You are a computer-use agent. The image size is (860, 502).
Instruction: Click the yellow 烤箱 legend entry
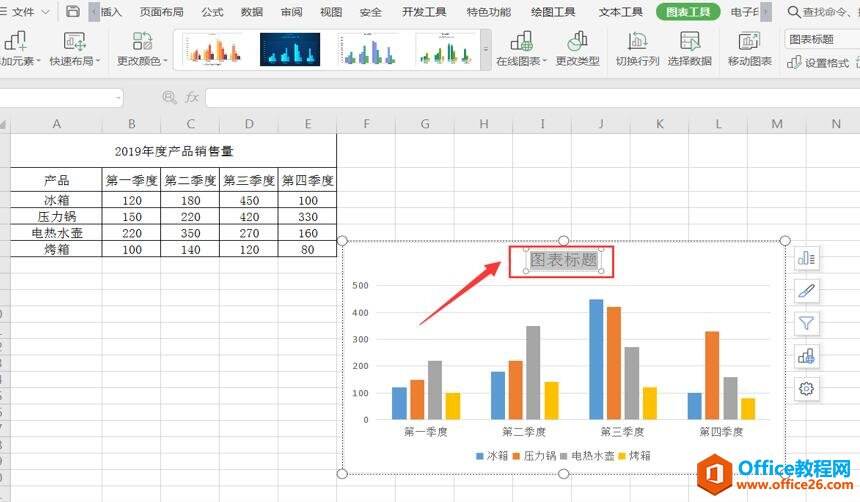tap(634, 456)
